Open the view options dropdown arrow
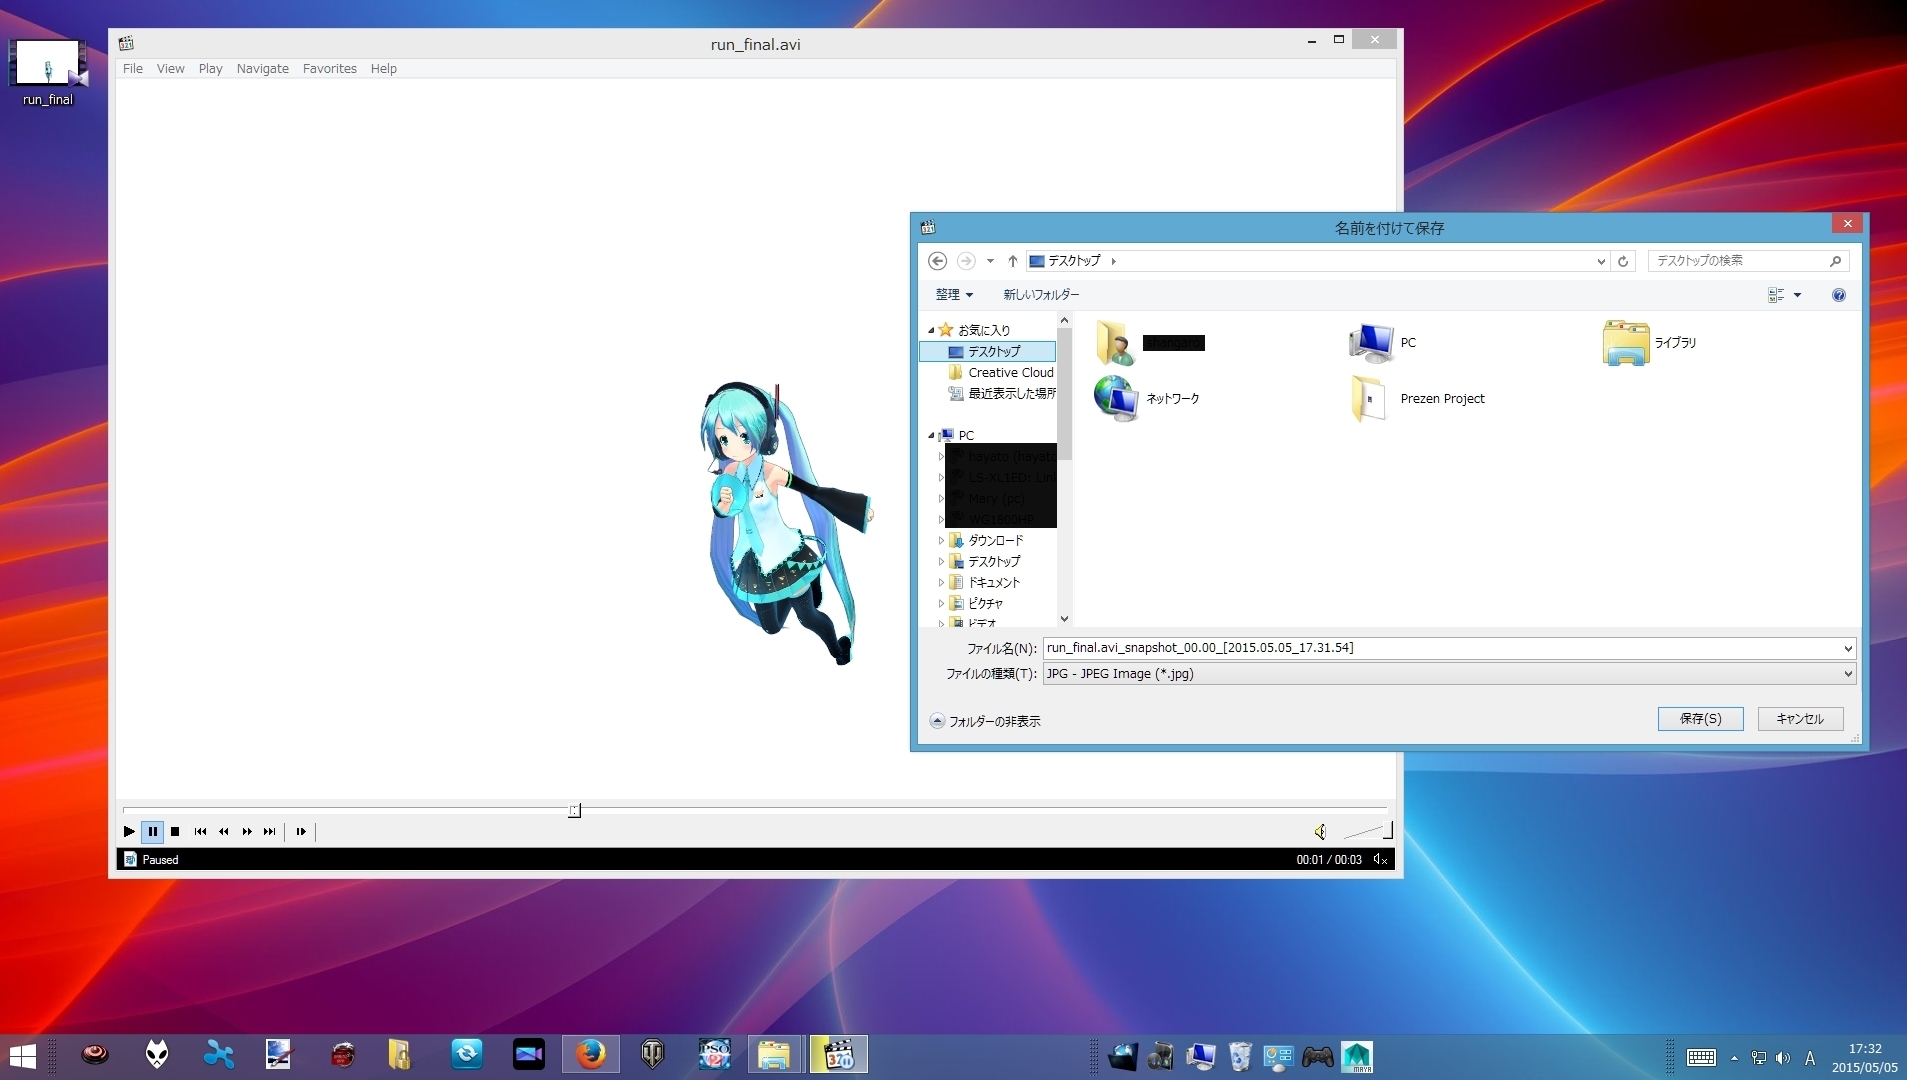The height and width of the screenshot is (1080, 1907). click(1797, 295)
